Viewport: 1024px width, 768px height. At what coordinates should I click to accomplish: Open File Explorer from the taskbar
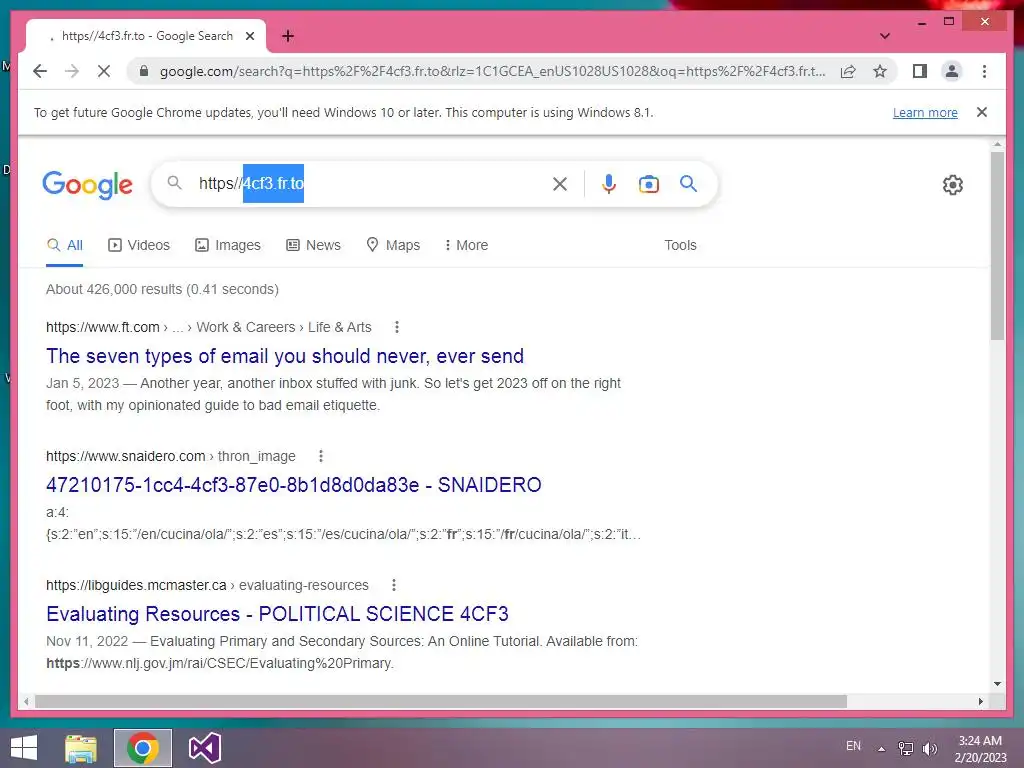coord(81,748)
